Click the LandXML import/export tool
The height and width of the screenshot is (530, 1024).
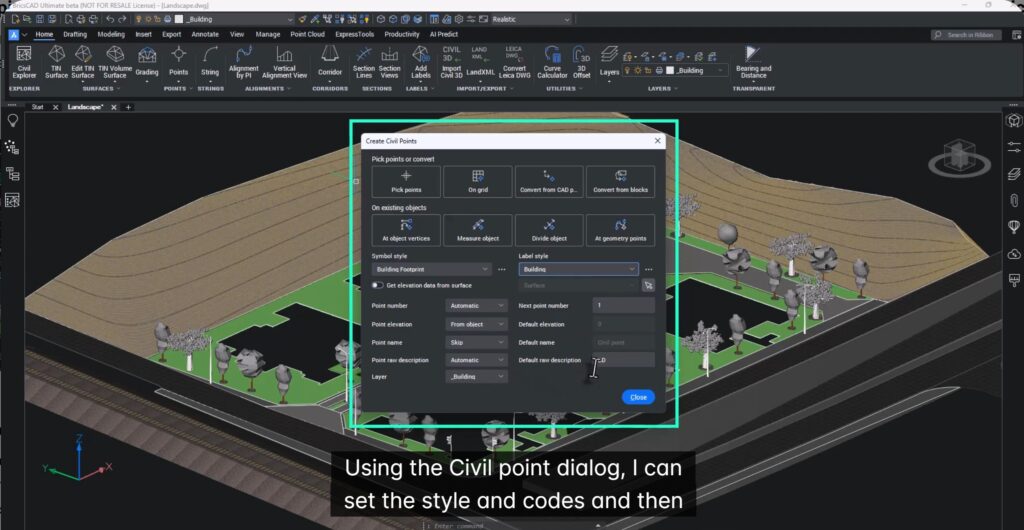(x=479, y=63)
